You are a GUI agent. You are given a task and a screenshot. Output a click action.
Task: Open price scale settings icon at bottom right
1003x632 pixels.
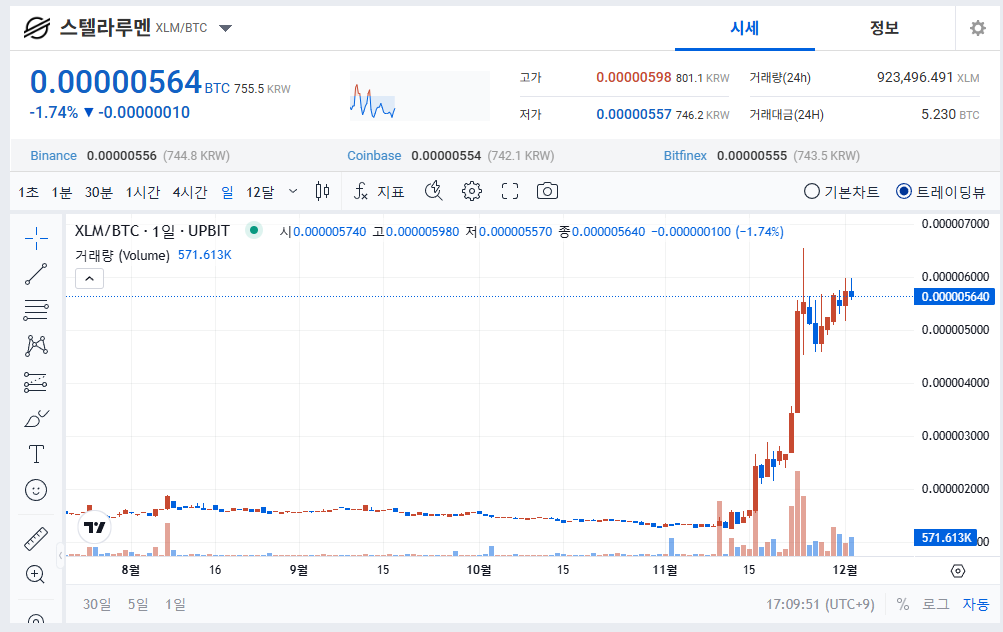tap(958, 571)
